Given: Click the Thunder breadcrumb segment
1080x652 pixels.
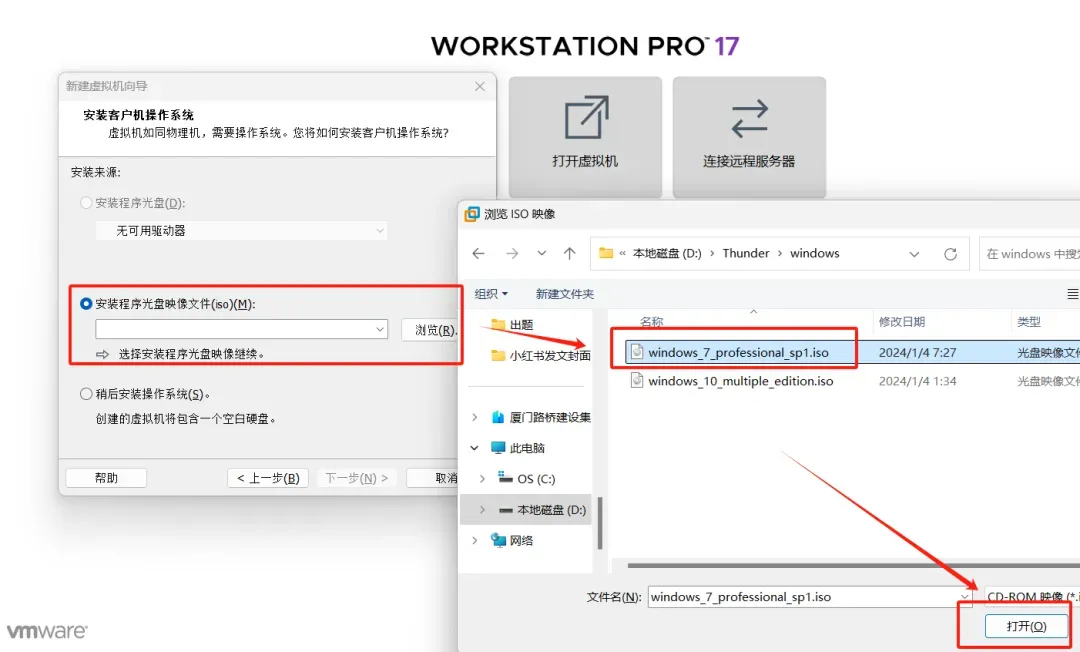Looking at the screenshot, I should (x=746, y=253).
